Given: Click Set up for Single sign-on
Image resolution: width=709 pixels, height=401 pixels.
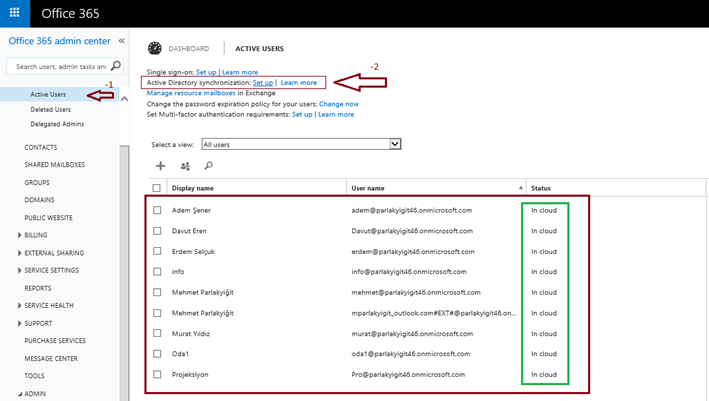Looking at the screenshot, I should point(206,72).
